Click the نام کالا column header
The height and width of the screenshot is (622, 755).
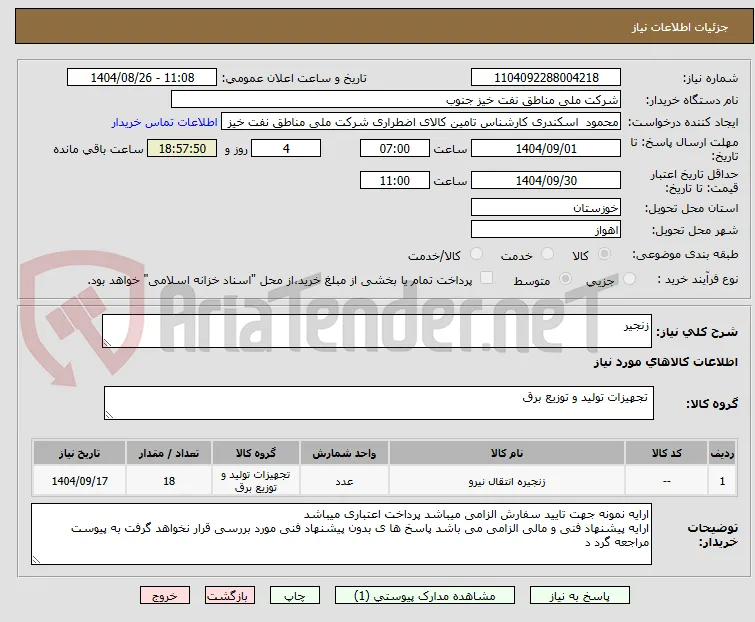click(x=507, y=454)
